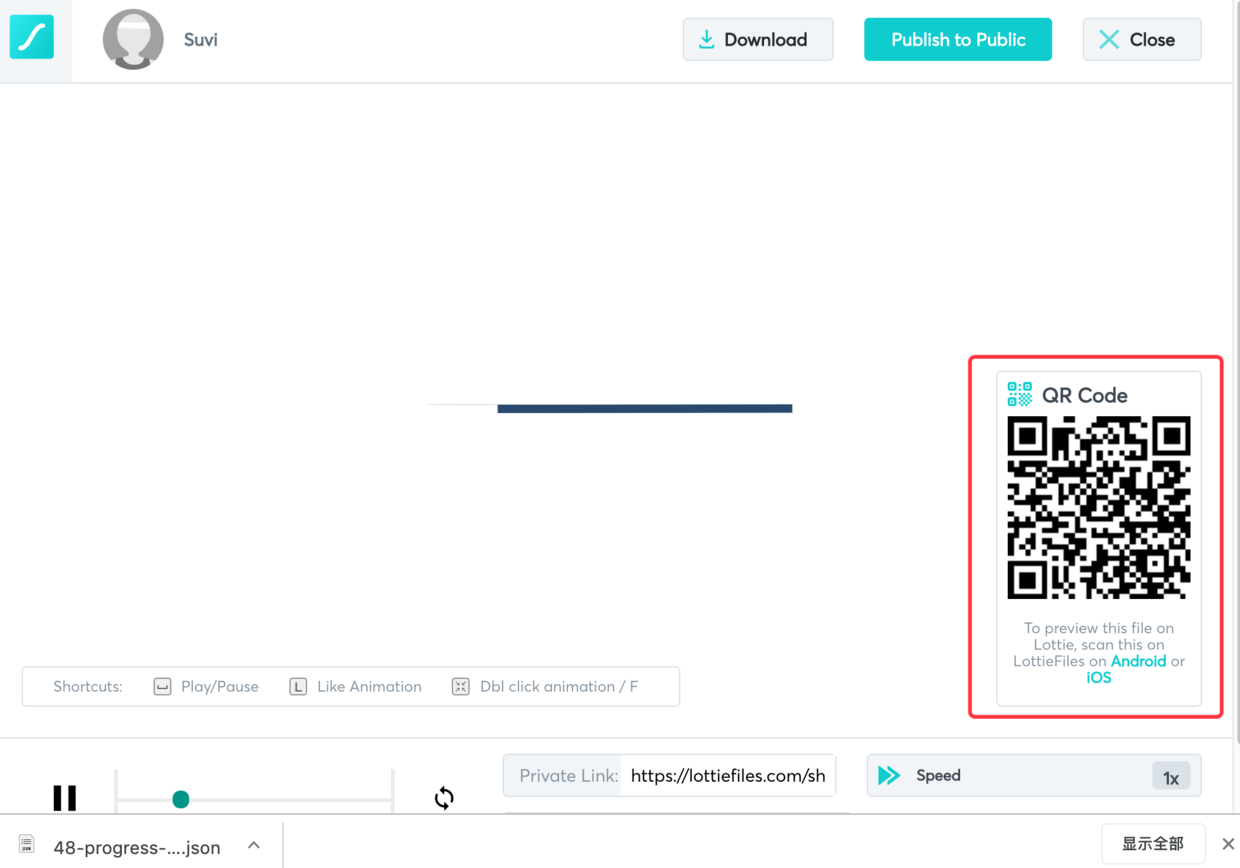Screen dimensions: 1240x868
Task: Click the downloaded JSON file icon
Action: [x=27, y=845]
